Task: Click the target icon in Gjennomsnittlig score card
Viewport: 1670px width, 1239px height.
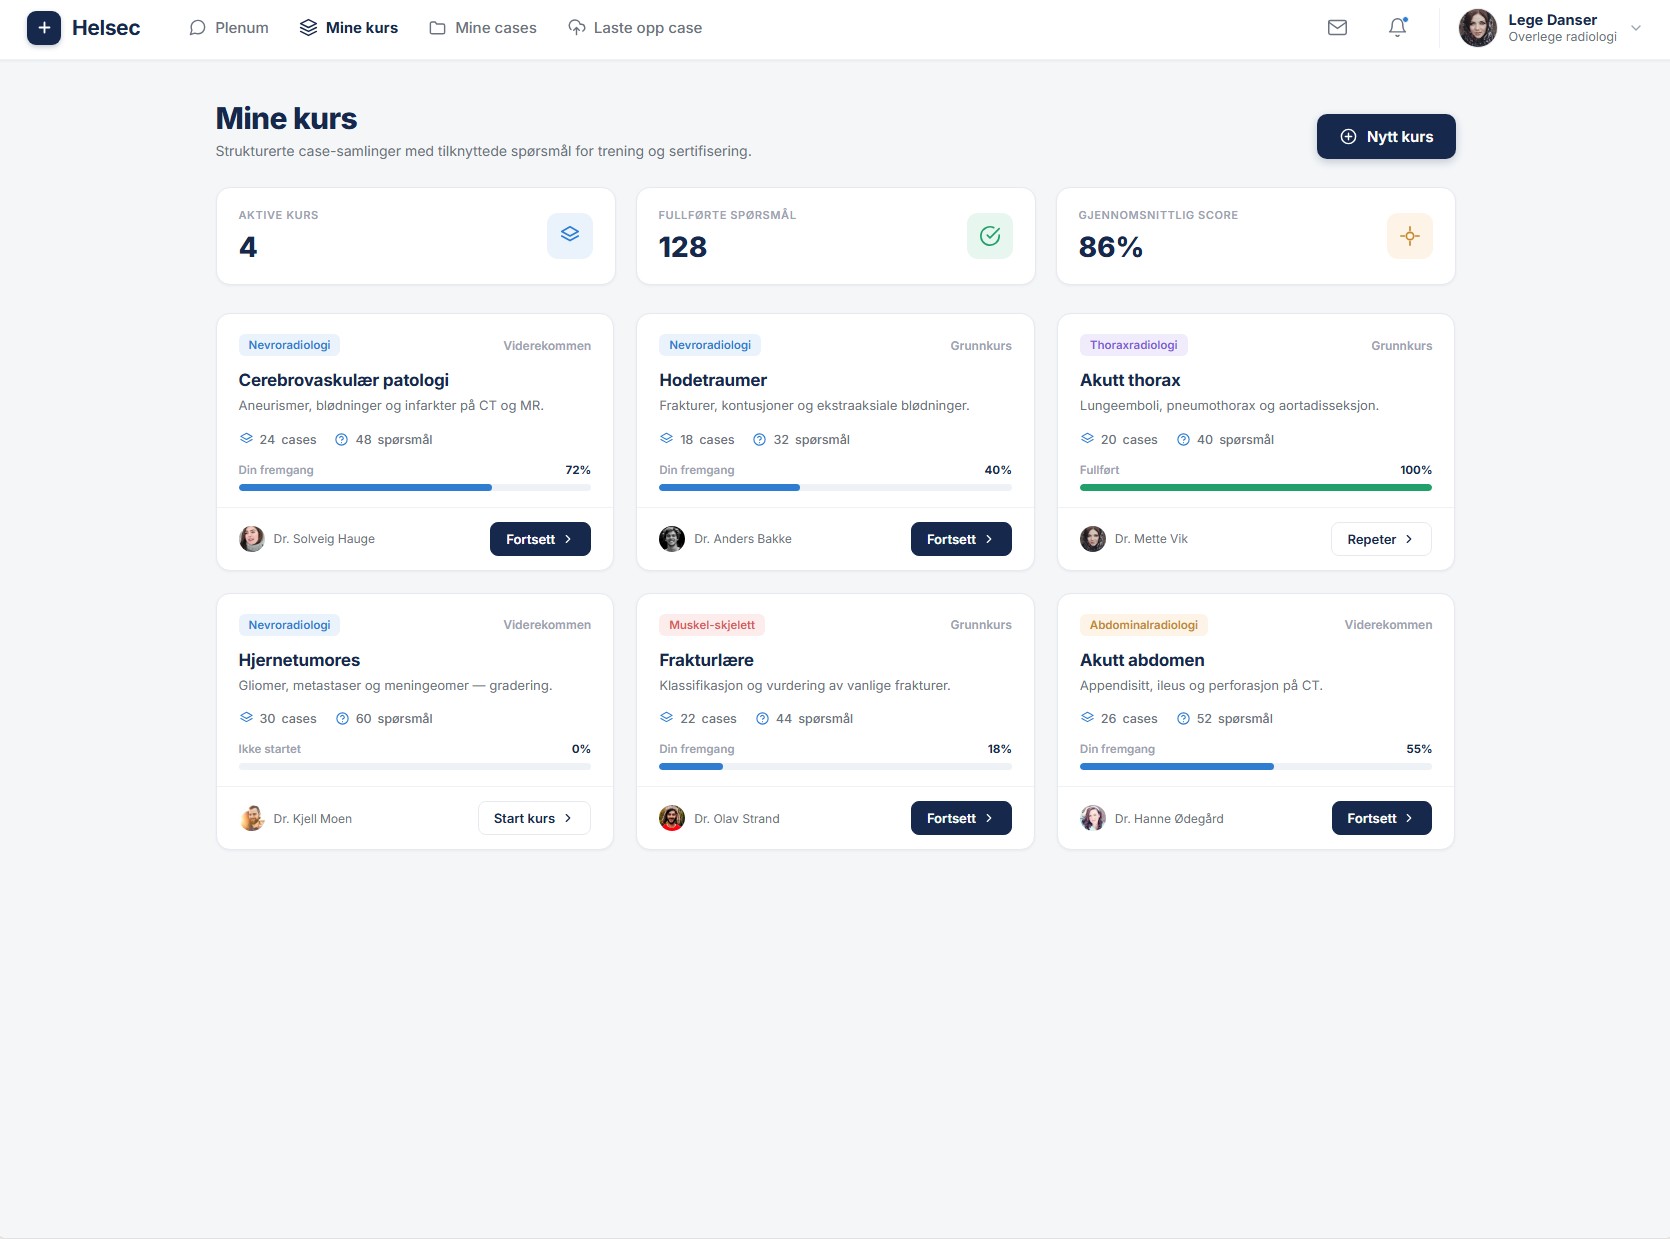Action: tap(1410, 236)
